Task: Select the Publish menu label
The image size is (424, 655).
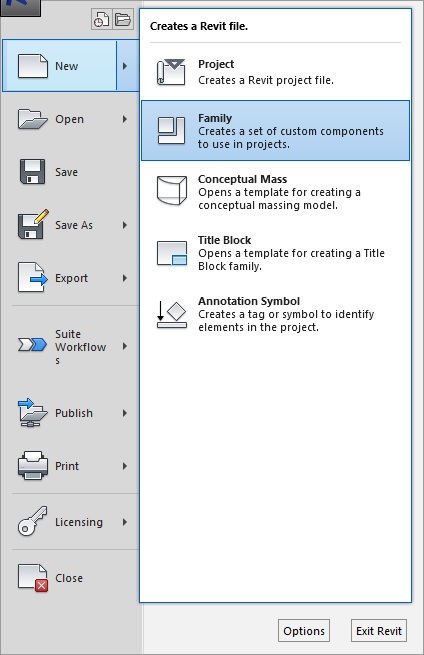Action: [x=74, y=413]
